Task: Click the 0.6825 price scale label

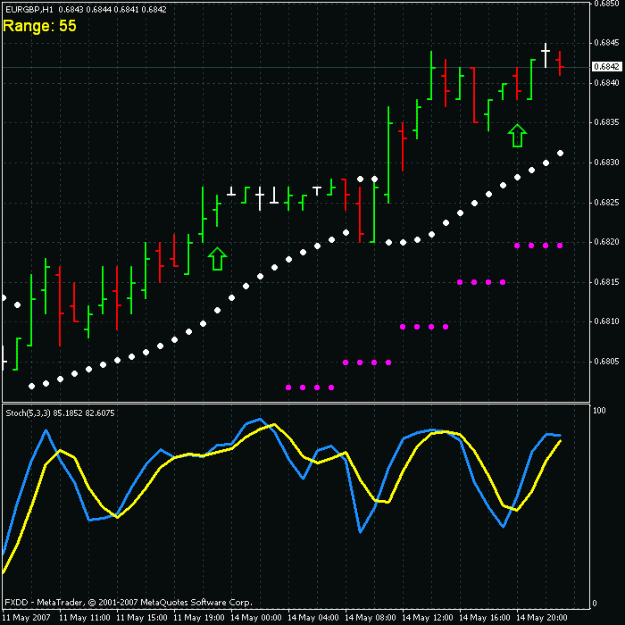Action: tap(606, 202)
